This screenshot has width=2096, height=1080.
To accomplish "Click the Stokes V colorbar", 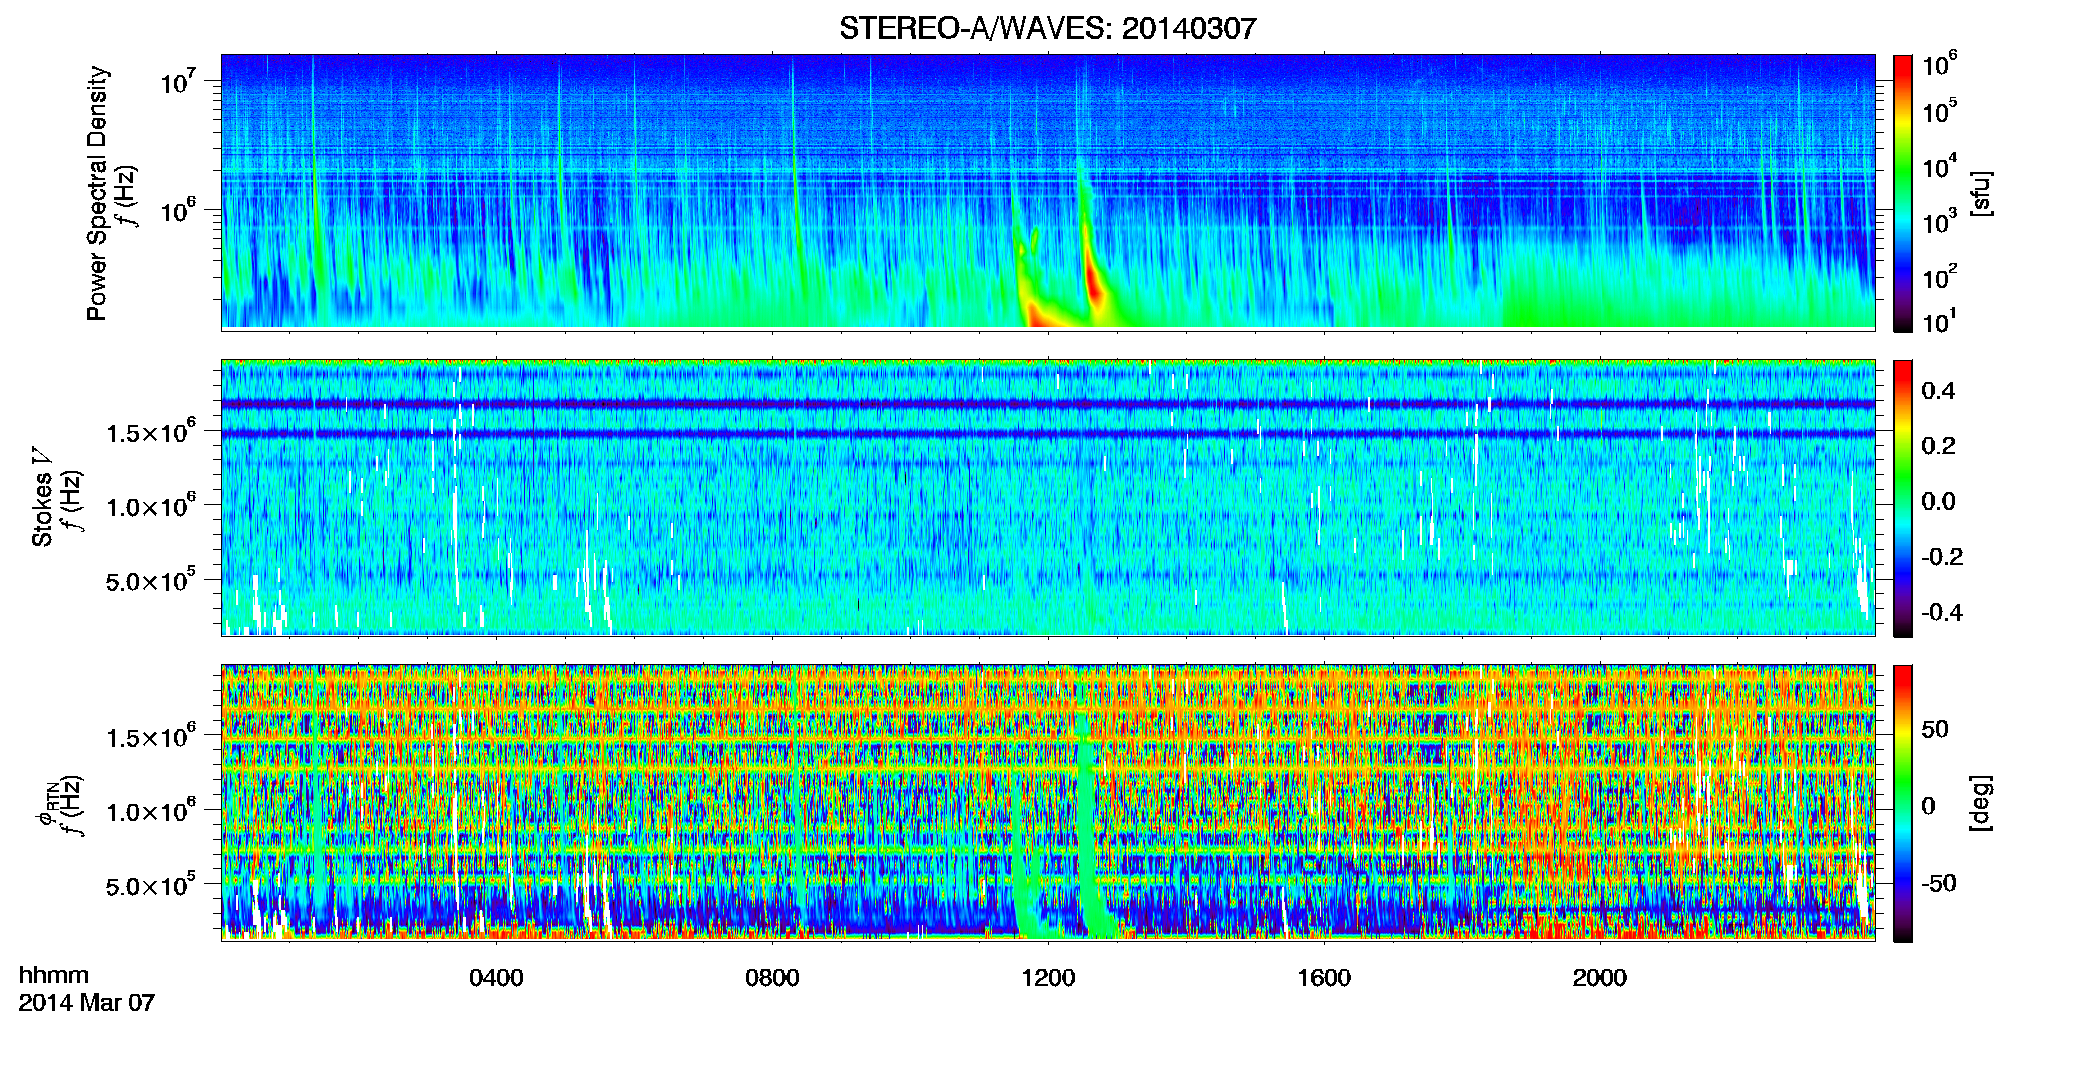I will [x=1903, y=498].
